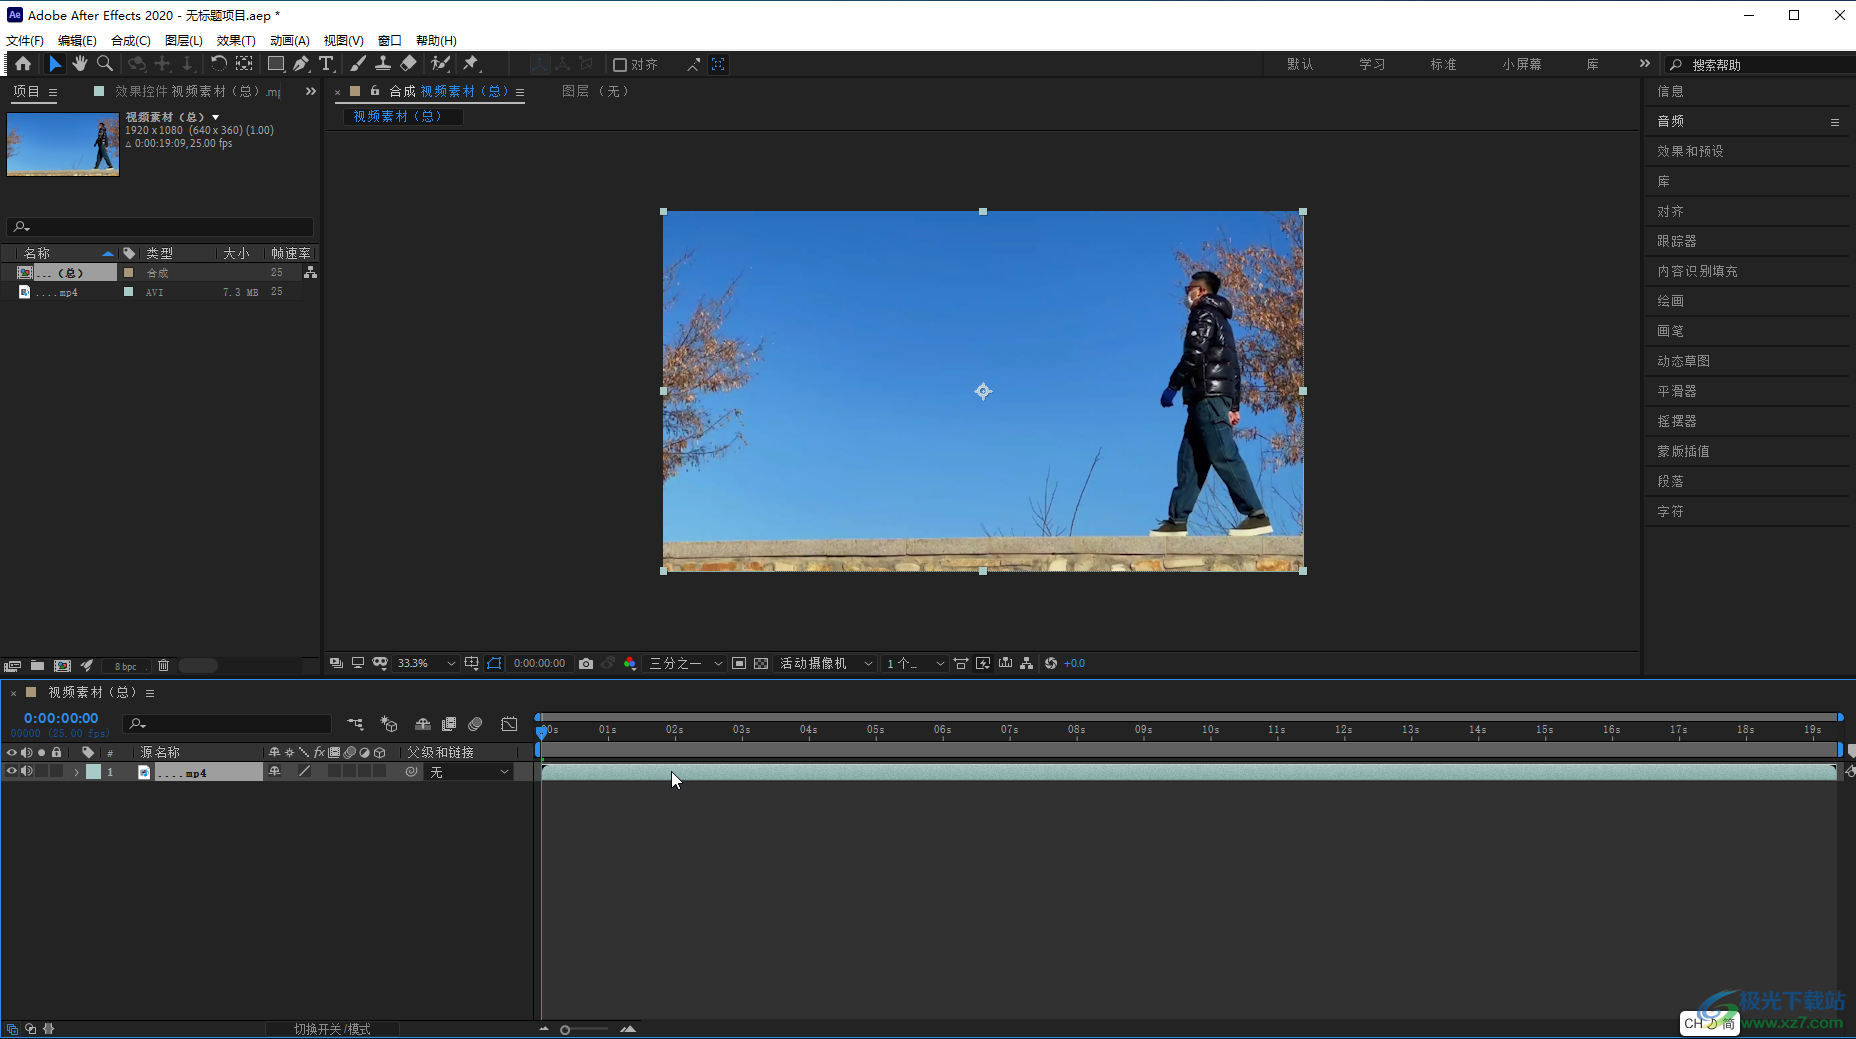
Task: Select the Clone Stamp tool
Action: [x=383, y=64]
